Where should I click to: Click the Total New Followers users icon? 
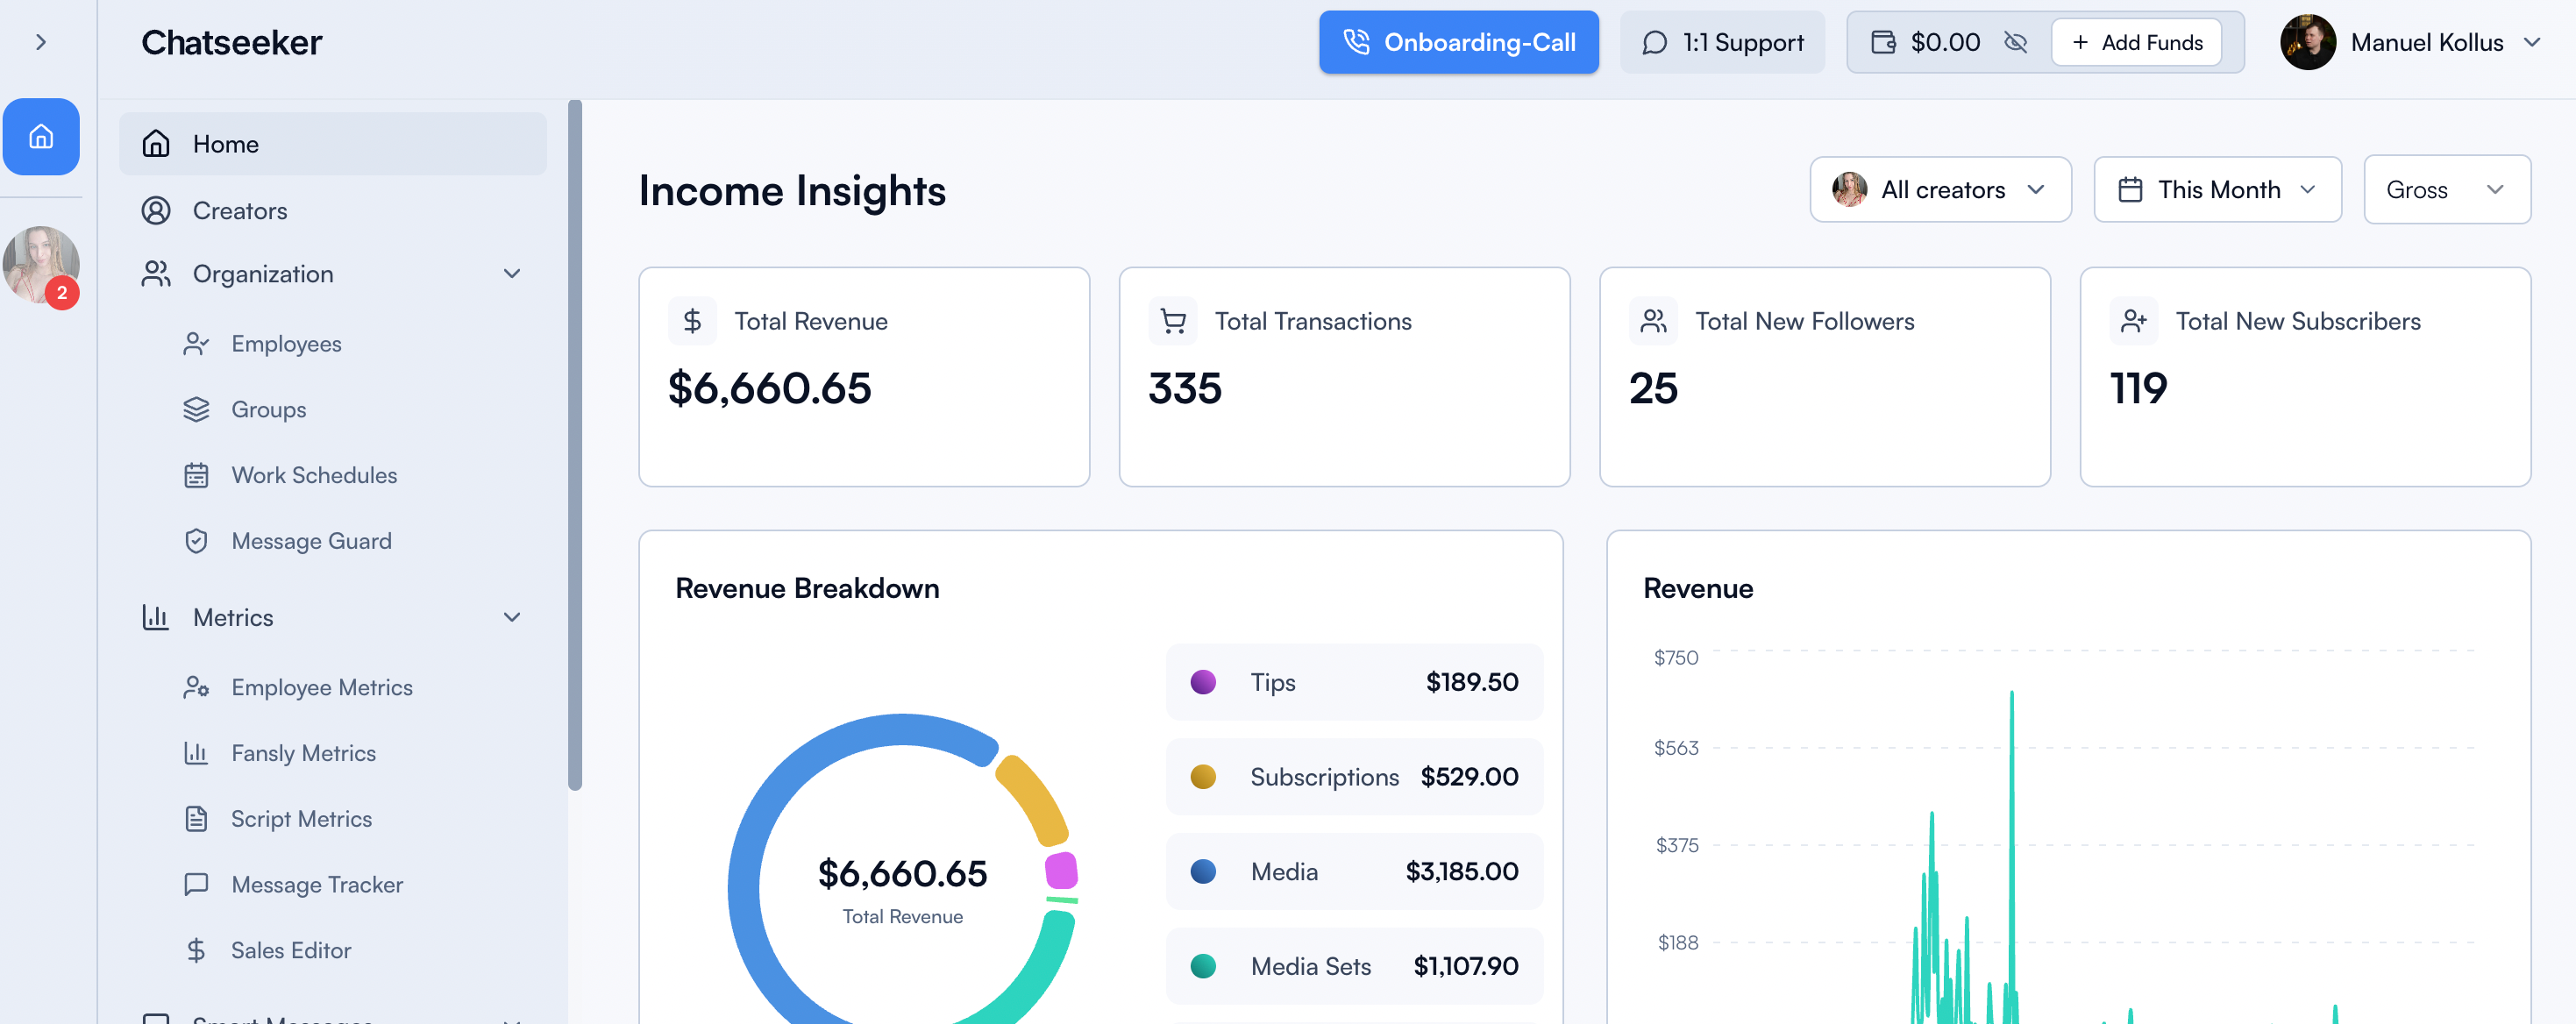click(x=1653, y=321)
